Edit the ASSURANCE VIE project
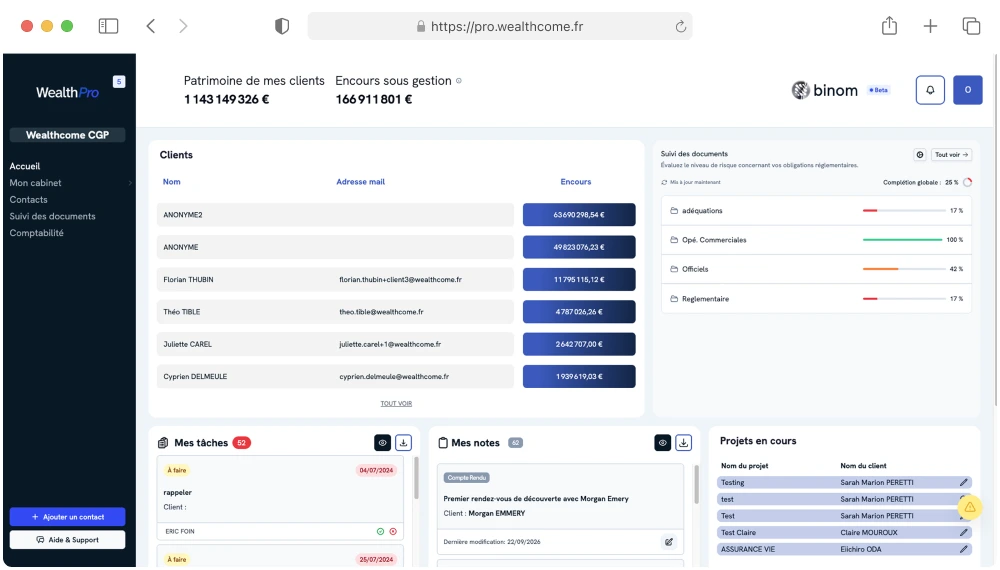This screenshot has width=1000, height=570. [964, 549]
